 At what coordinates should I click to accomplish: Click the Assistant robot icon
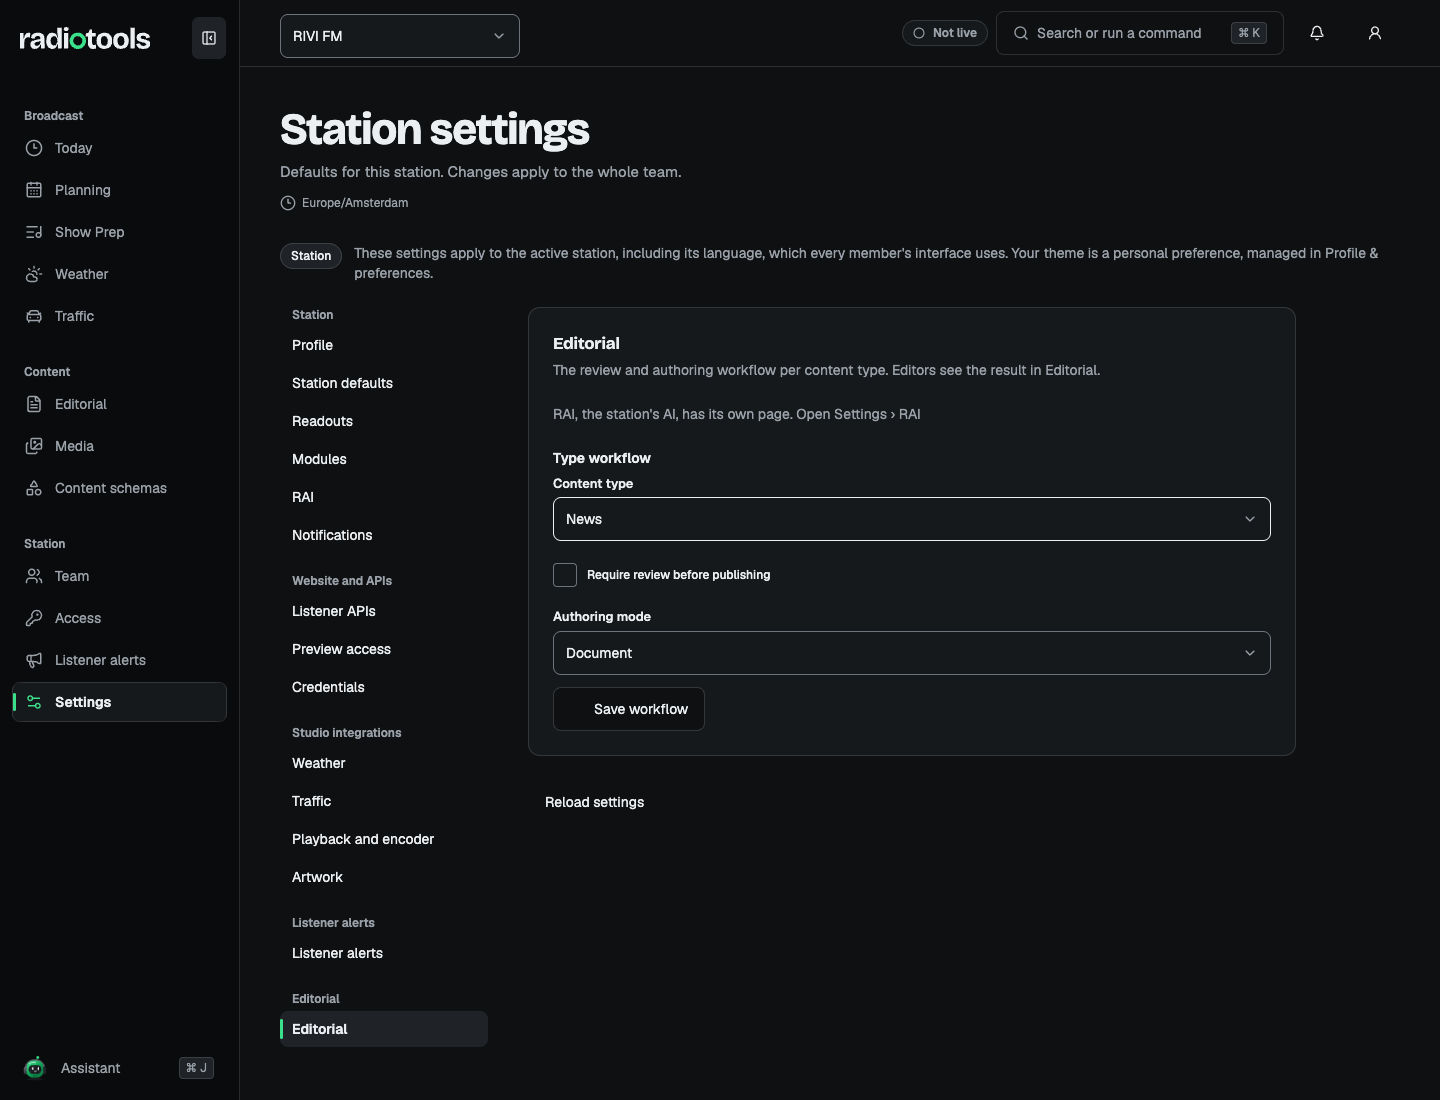pyautogui.click(x=35, y=1068)
